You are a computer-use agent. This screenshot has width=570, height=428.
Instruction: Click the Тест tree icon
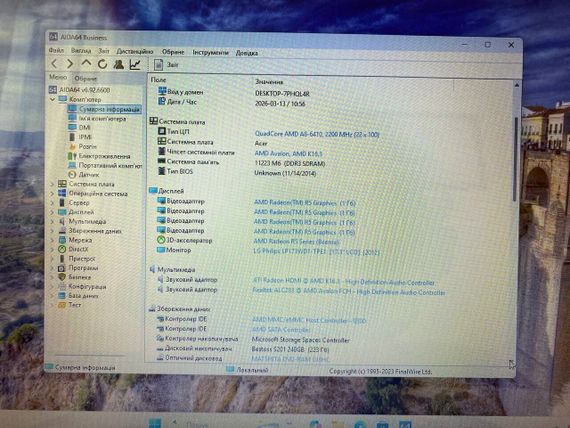point(62,305)
